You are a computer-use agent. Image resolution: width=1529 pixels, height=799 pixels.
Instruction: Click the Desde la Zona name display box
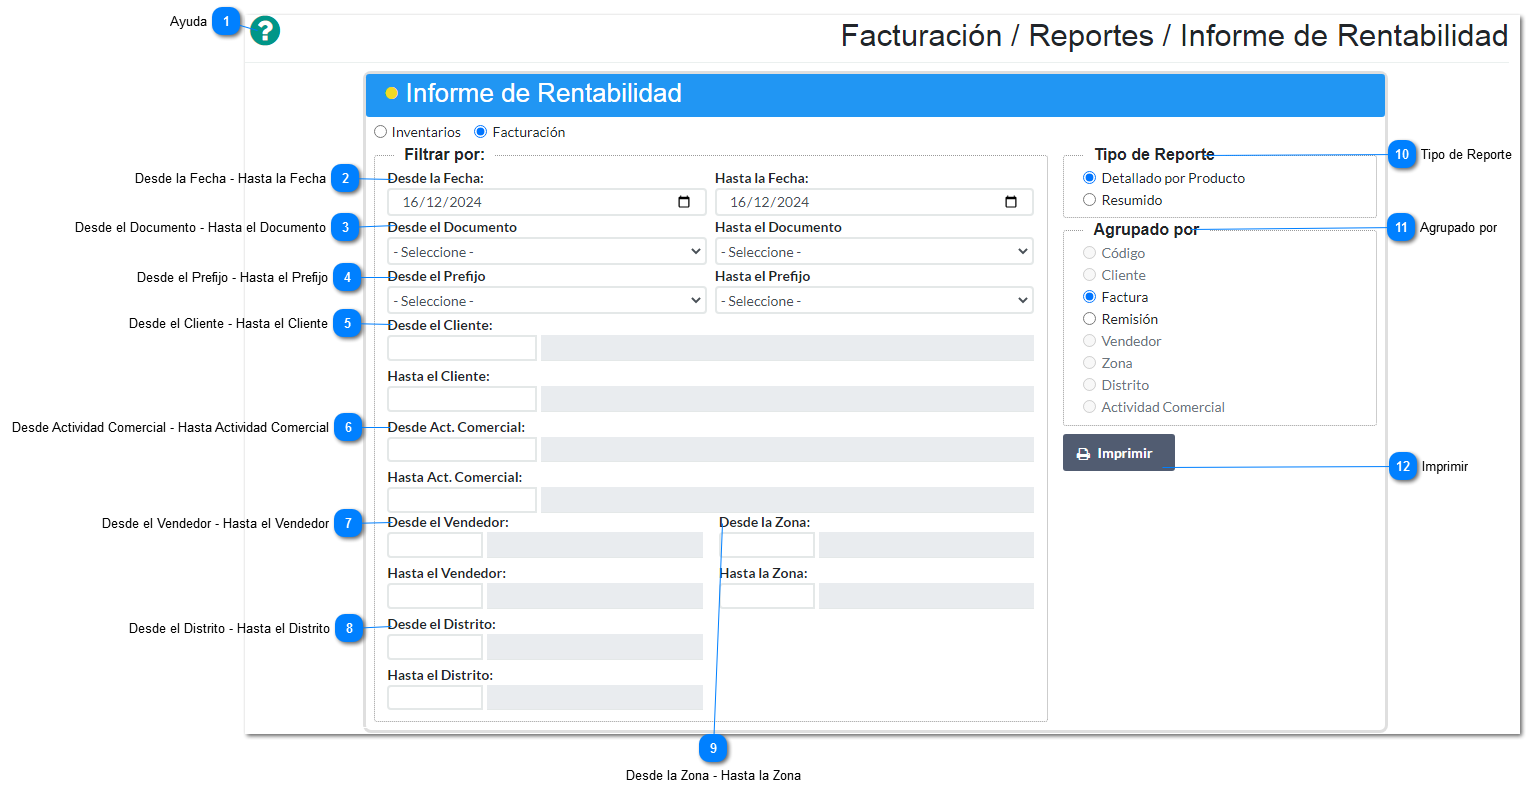(x=926, y=545)
